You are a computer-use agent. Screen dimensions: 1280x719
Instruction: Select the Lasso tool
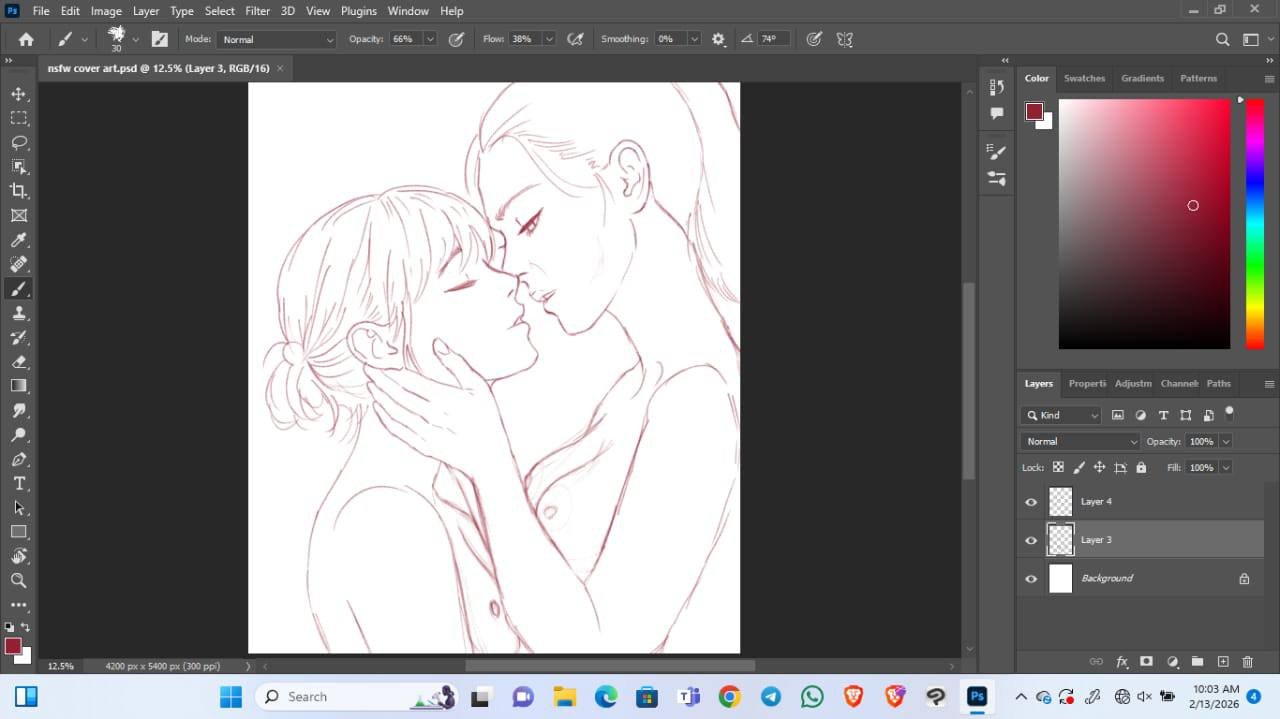[19, 142]
